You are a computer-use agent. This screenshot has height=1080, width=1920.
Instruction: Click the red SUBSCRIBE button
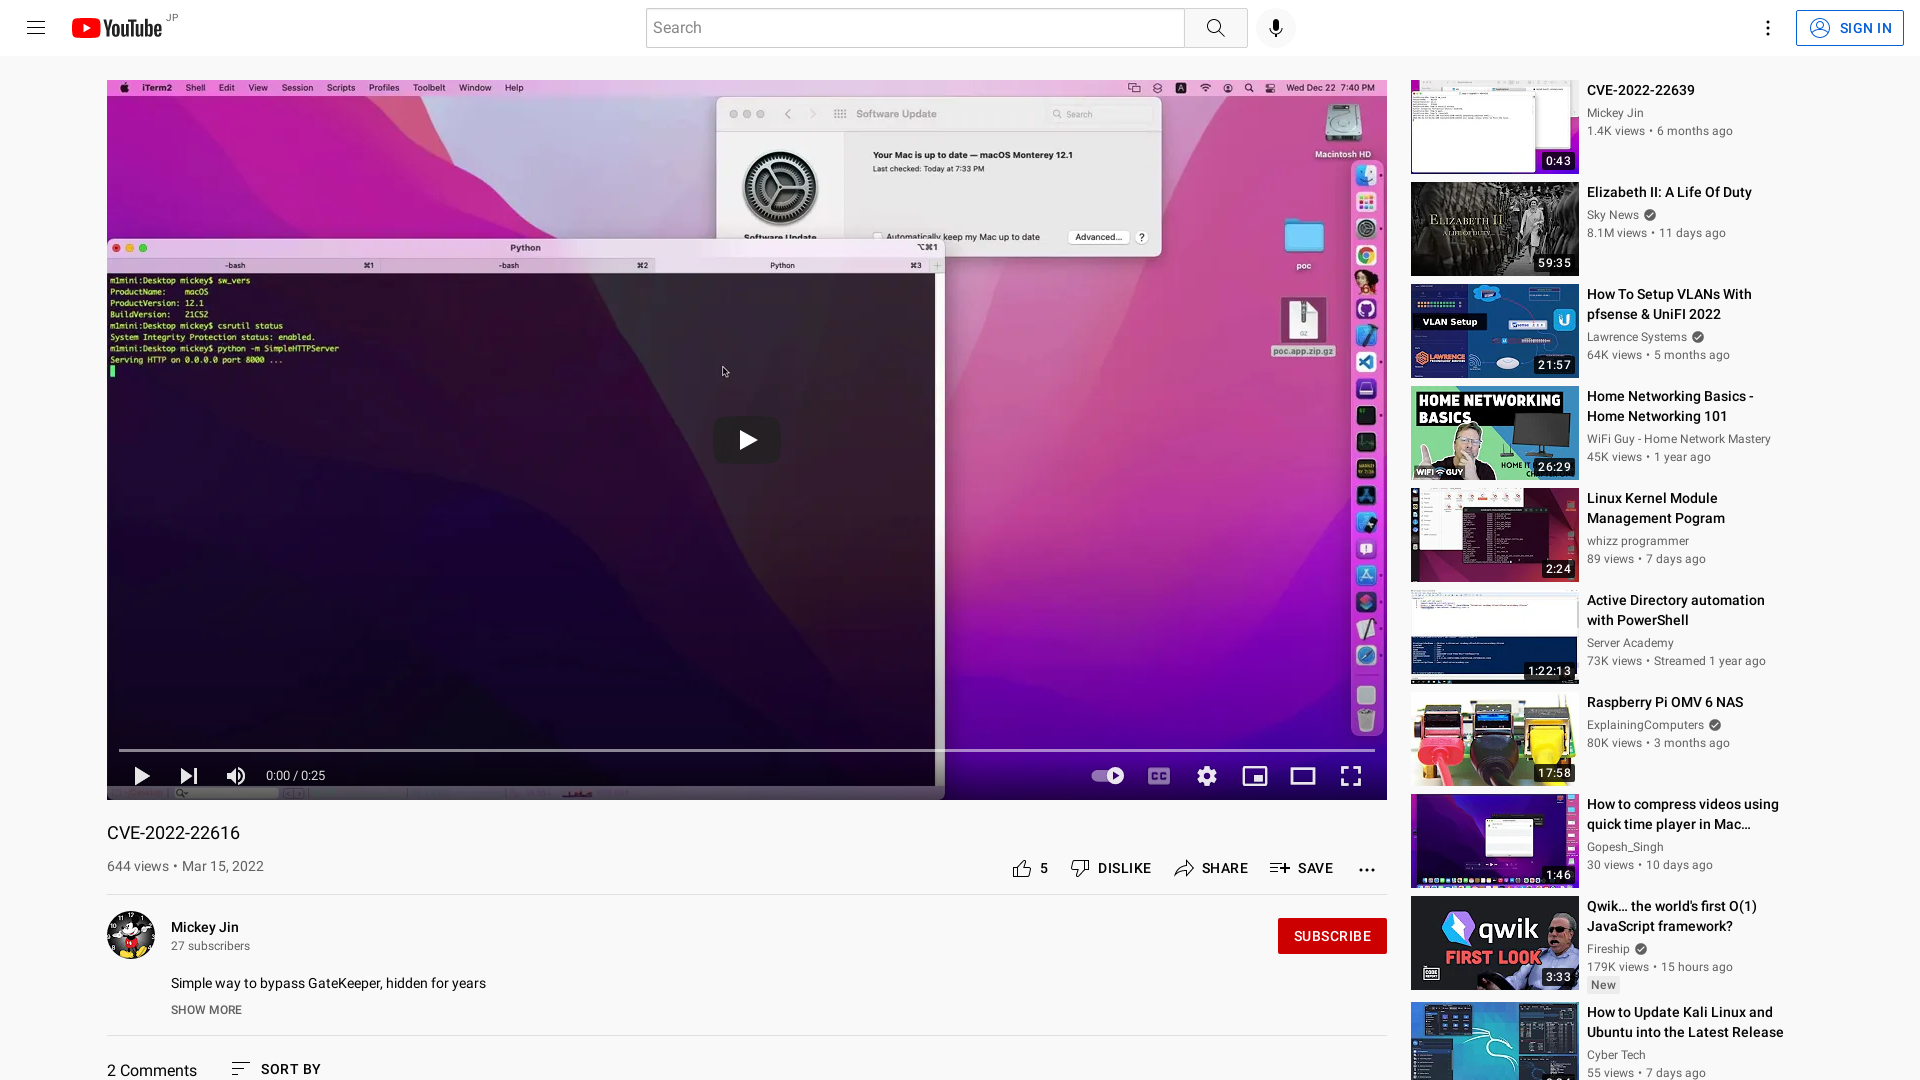[x=1332, y=936]
